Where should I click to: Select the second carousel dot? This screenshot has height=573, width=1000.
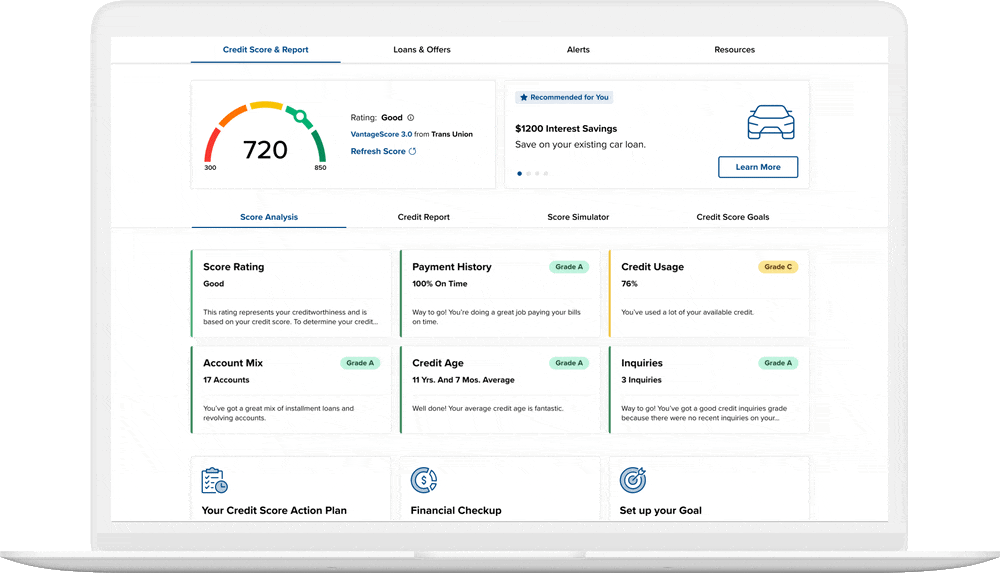529,174
